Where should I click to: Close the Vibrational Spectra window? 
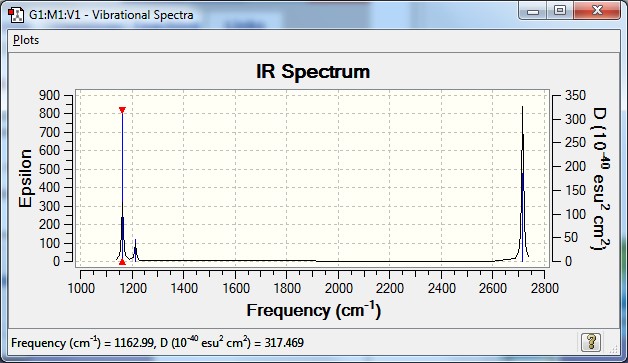pyautogui.click(x=597, y=10)
